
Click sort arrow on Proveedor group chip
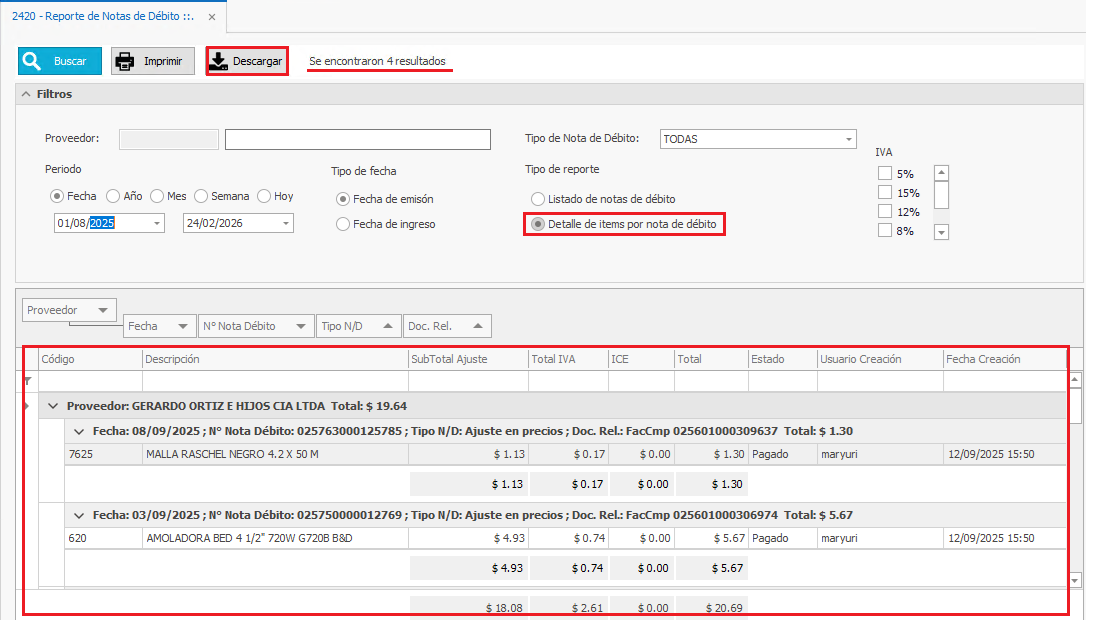click(x=103, y=310)
